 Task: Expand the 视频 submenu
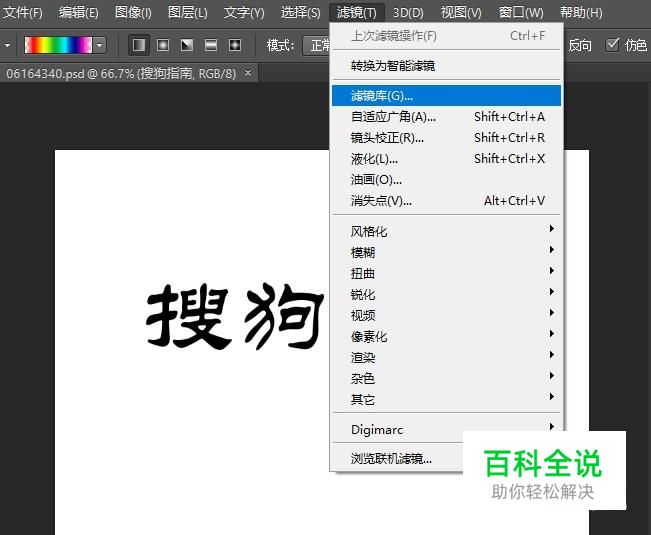(446, 315)
